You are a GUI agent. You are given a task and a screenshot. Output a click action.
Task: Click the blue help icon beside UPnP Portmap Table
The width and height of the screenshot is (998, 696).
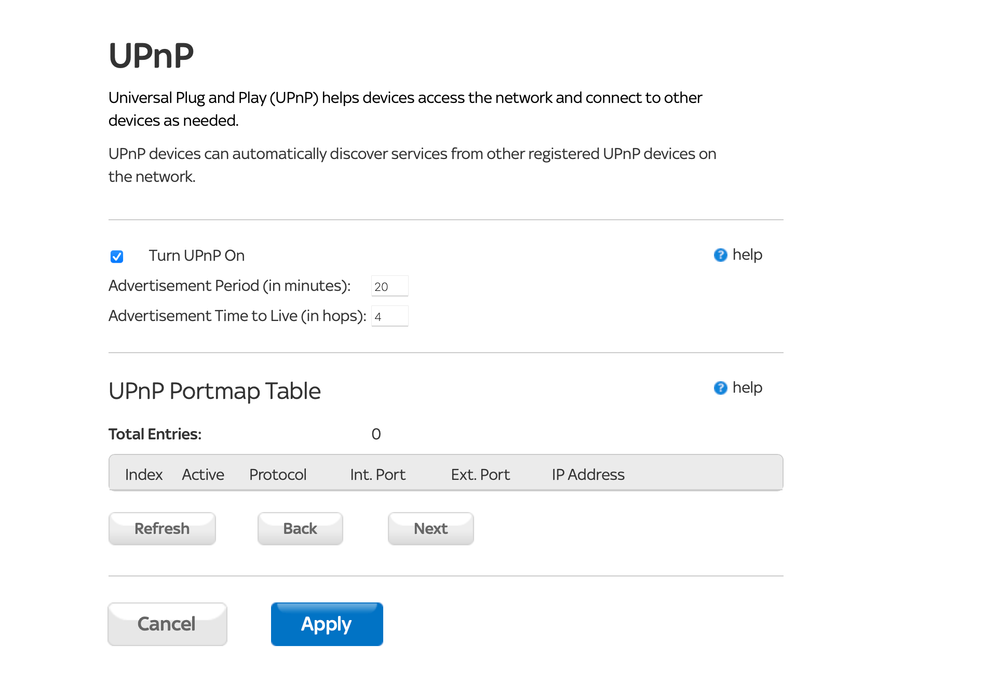[720, 388]
